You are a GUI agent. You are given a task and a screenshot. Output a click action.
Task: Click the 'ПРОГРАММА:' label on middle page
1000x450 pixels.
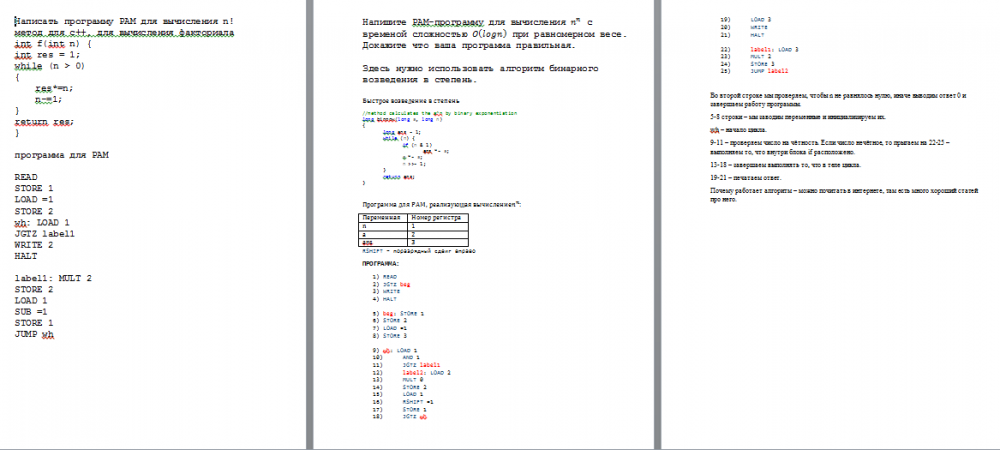coord(380,263)
